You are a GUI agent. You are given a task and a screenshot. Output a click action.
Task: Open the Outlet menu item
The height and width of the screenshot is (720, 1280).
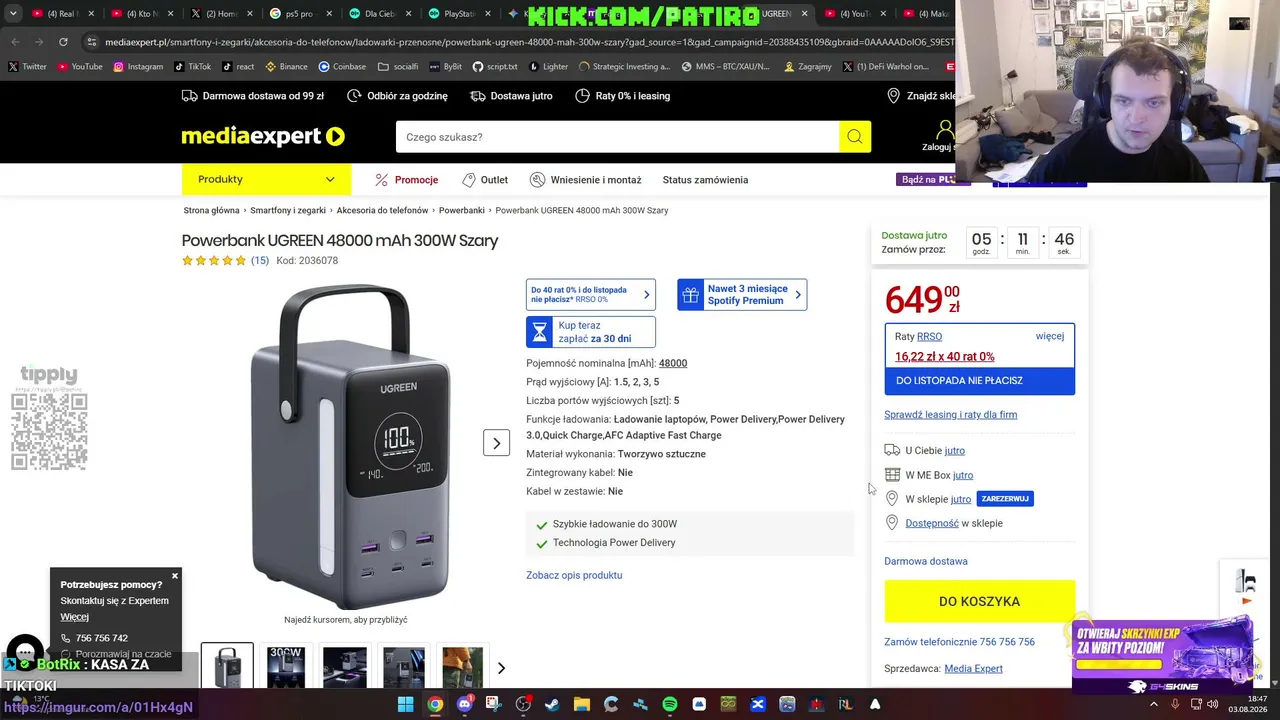click(485, 180)
